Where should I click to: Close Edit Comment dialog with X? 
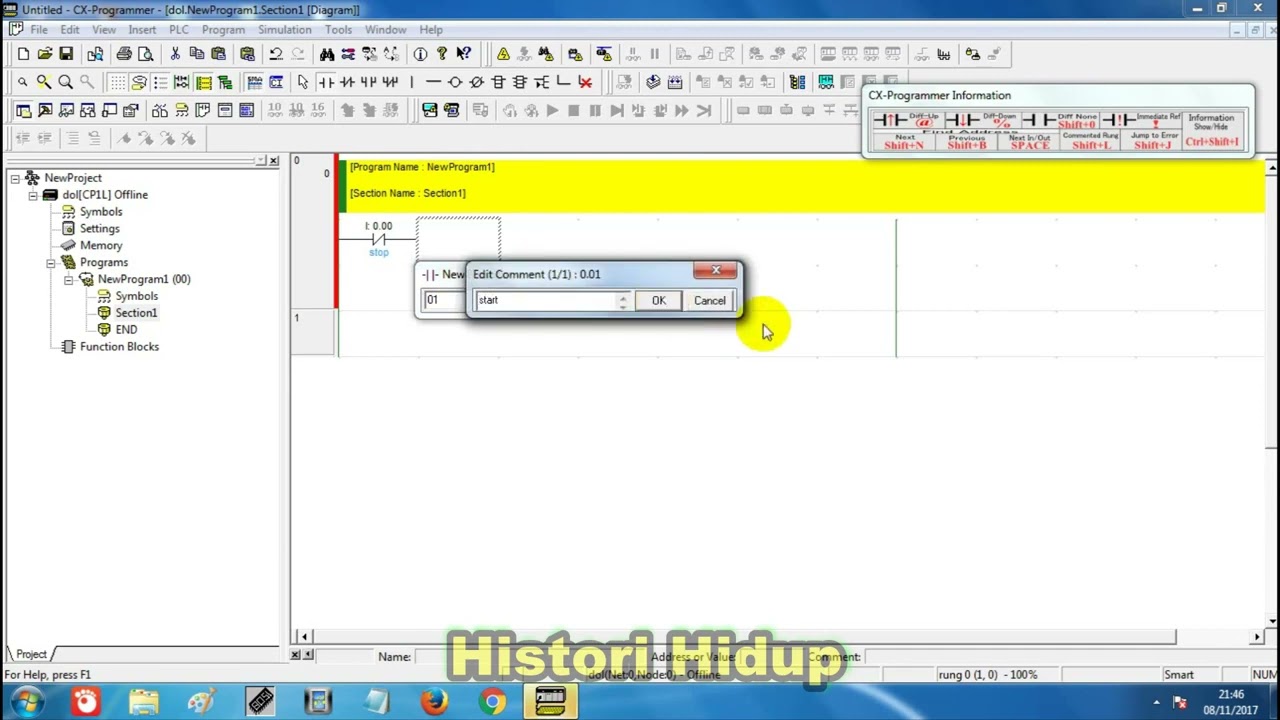tap(716, 271)
